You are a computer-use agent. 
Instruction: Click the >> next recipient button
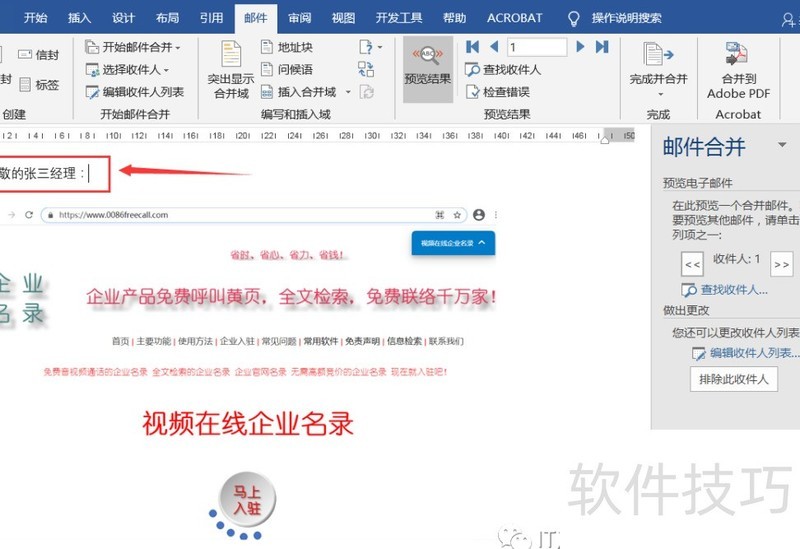(782, 264)
